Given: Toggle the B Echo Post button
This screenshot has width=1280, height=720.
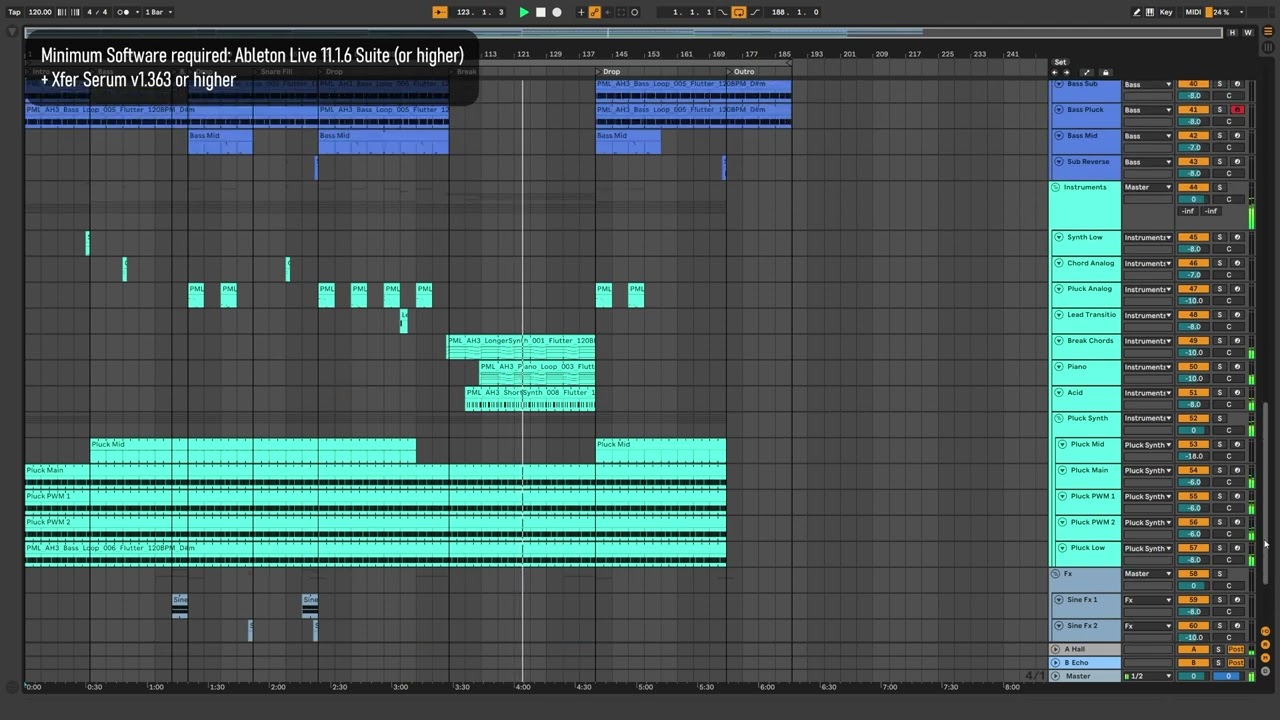Looking at the screenshot, I should pyautogui.click(x=1236, y=663).
